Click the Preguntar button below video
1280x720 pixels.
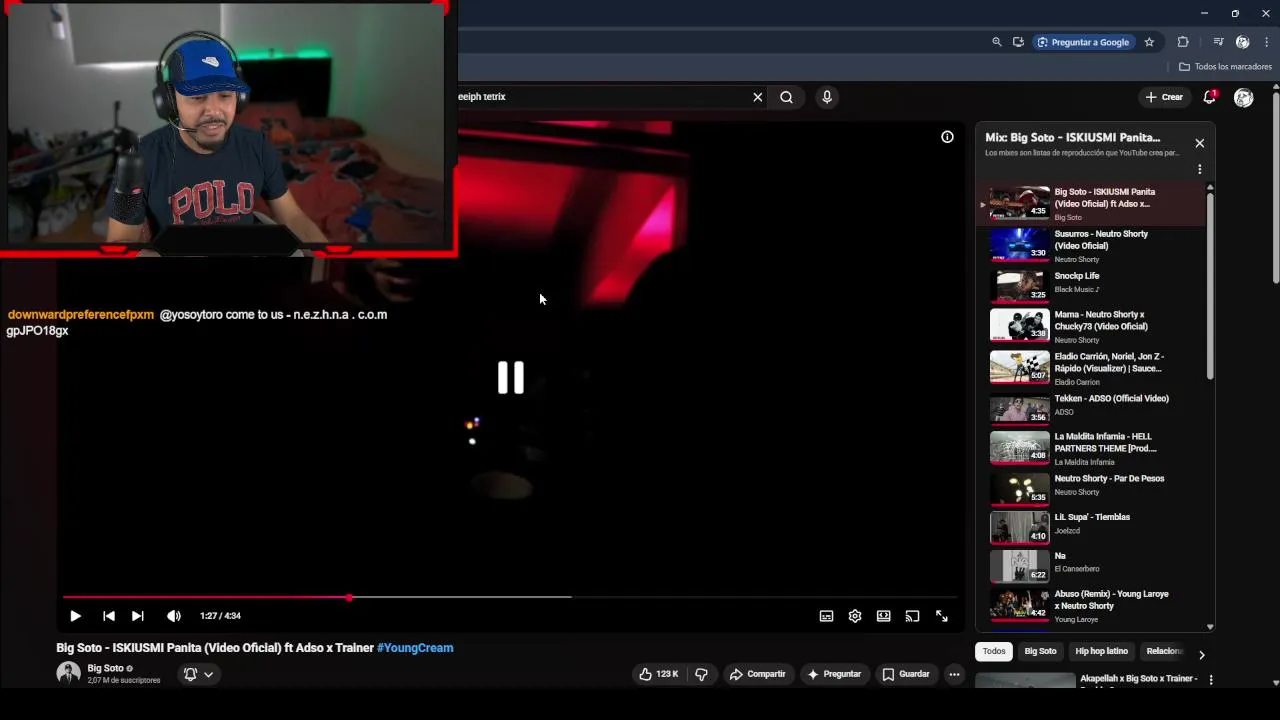point(834,674)
